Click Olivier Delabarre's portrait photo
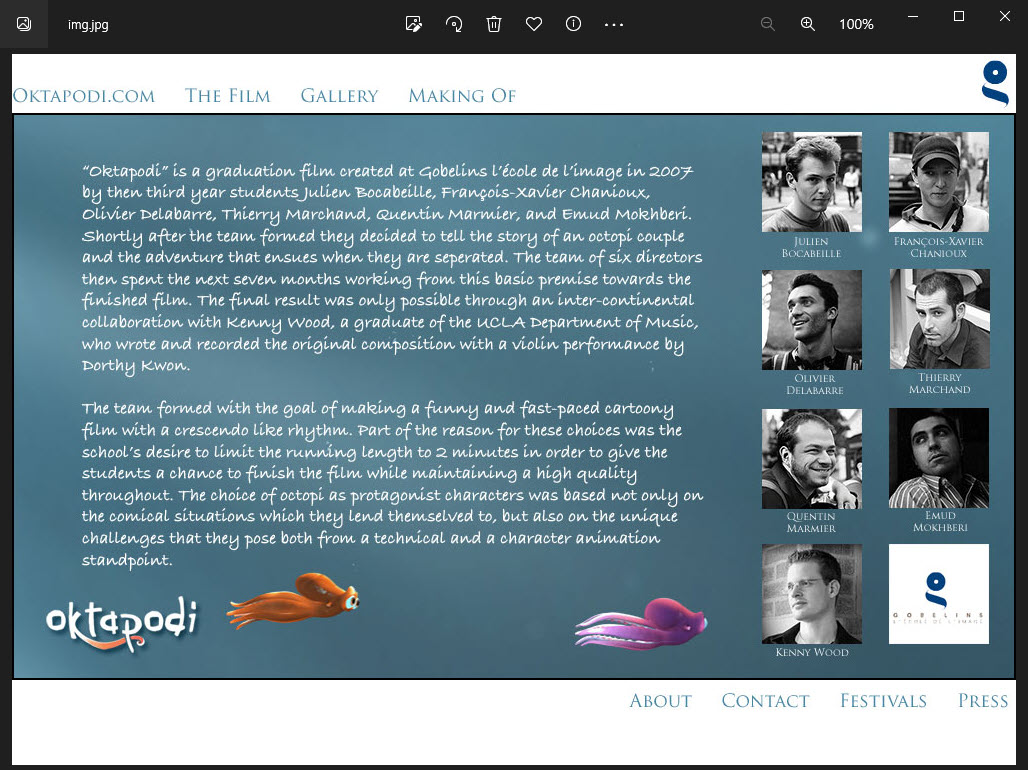 click(x=812, y=319)
